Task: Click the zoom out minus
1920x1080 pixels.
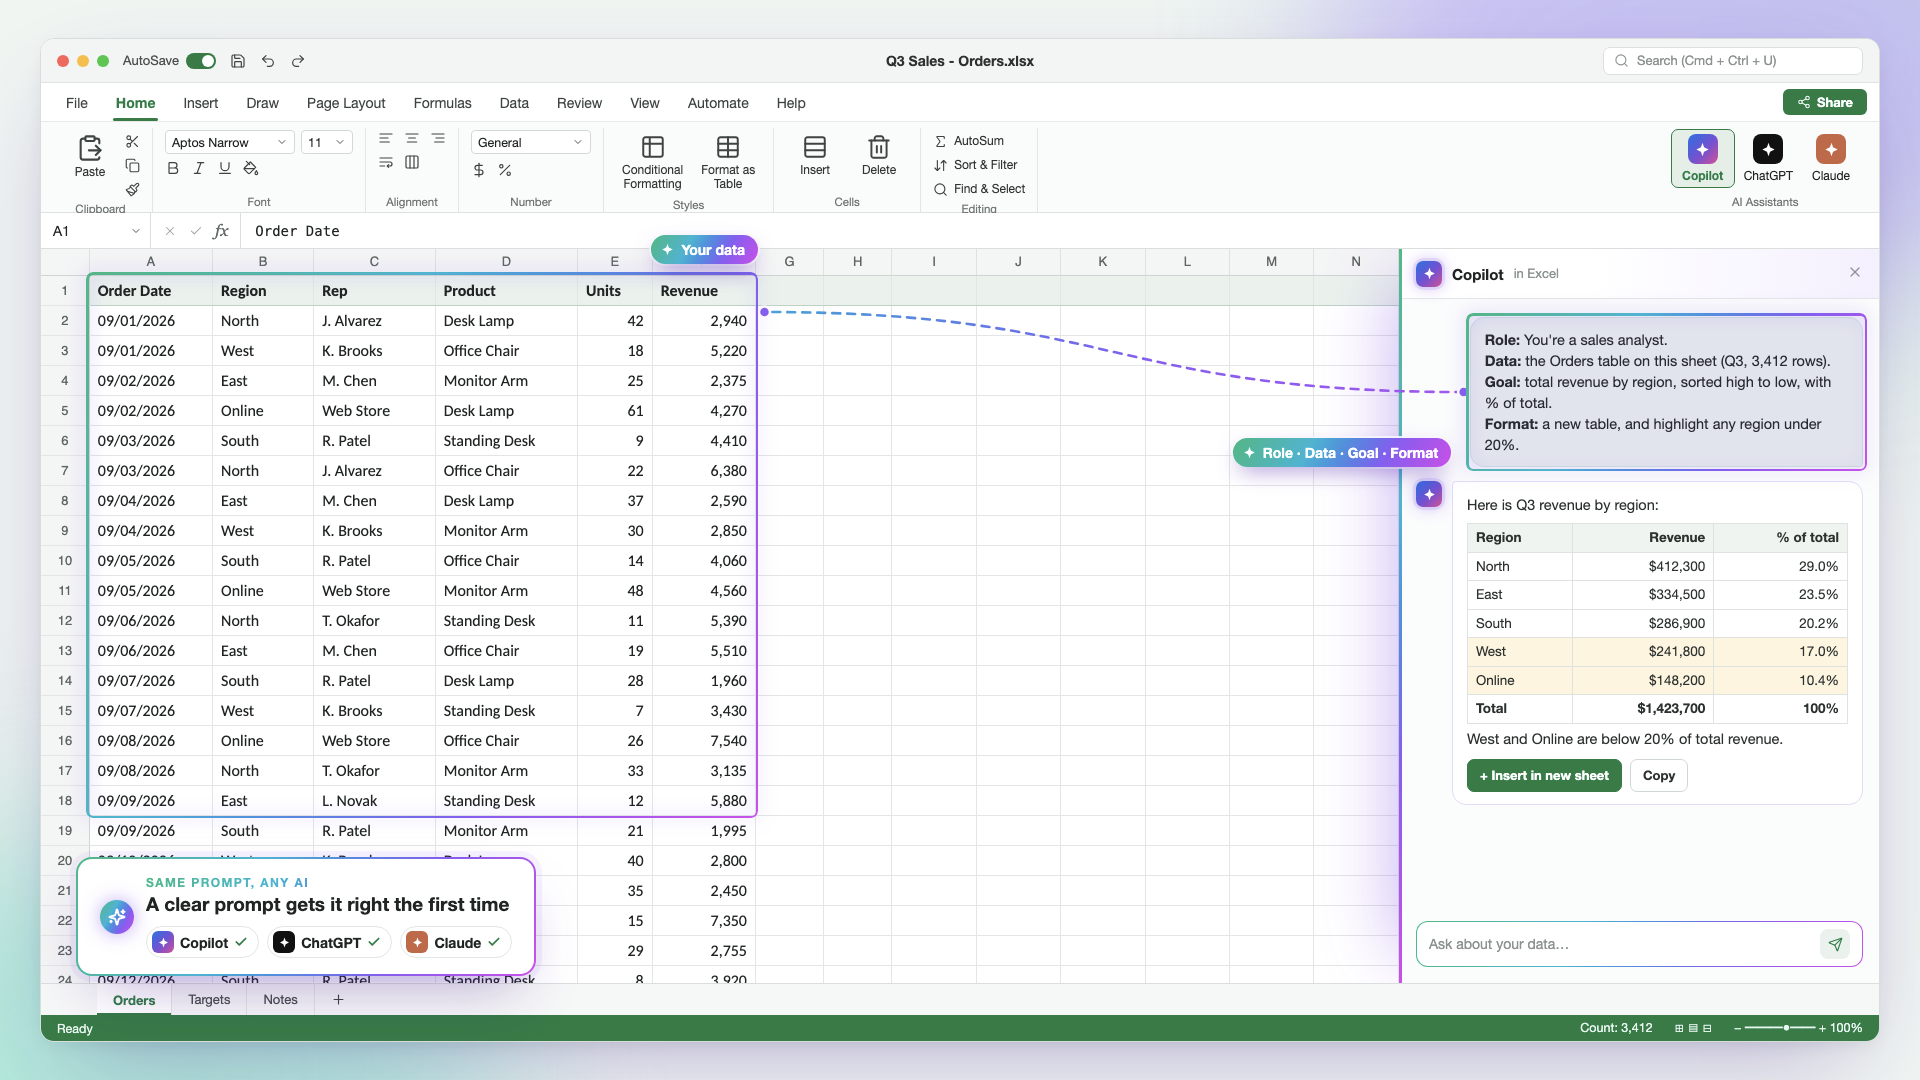Action: click(1738, 1028)
